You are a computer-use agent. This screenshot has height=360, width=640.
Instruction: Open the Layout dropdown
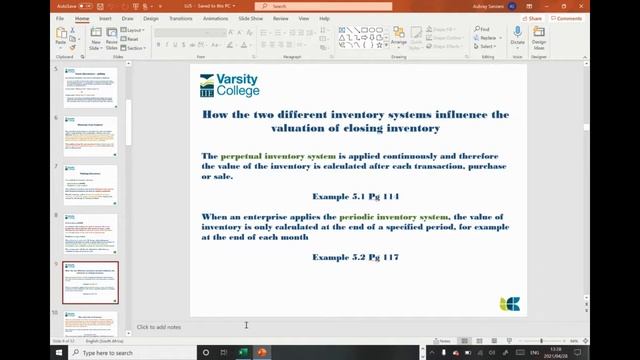pyautogui.click(x=133, y=30)
